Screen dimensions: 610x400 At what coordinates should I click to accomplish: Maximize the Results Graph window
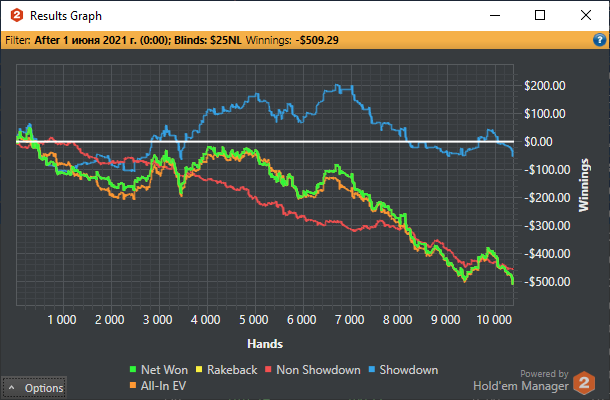(540, 16)
